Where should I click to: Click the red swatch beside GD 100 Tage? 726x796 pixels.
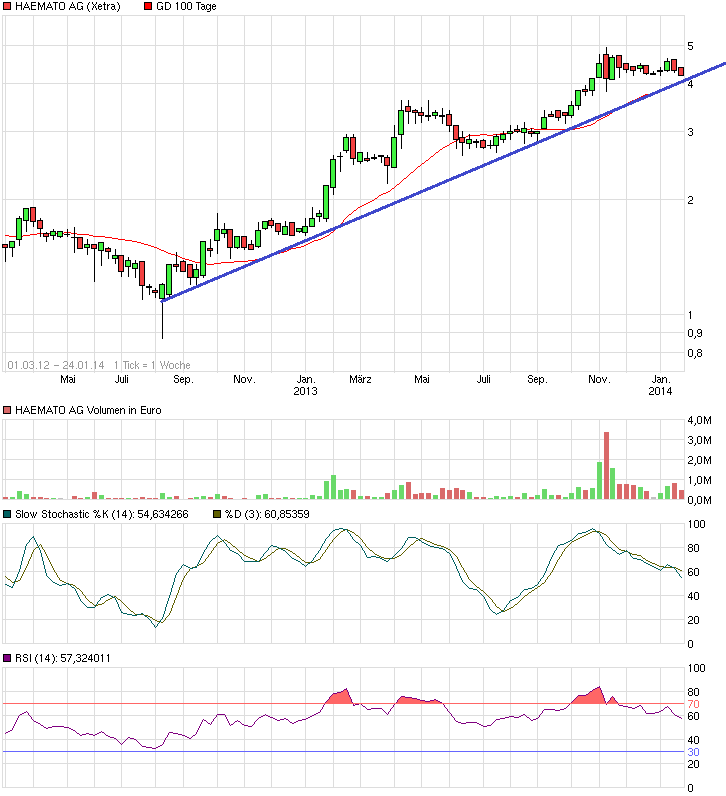click(149, 7)
